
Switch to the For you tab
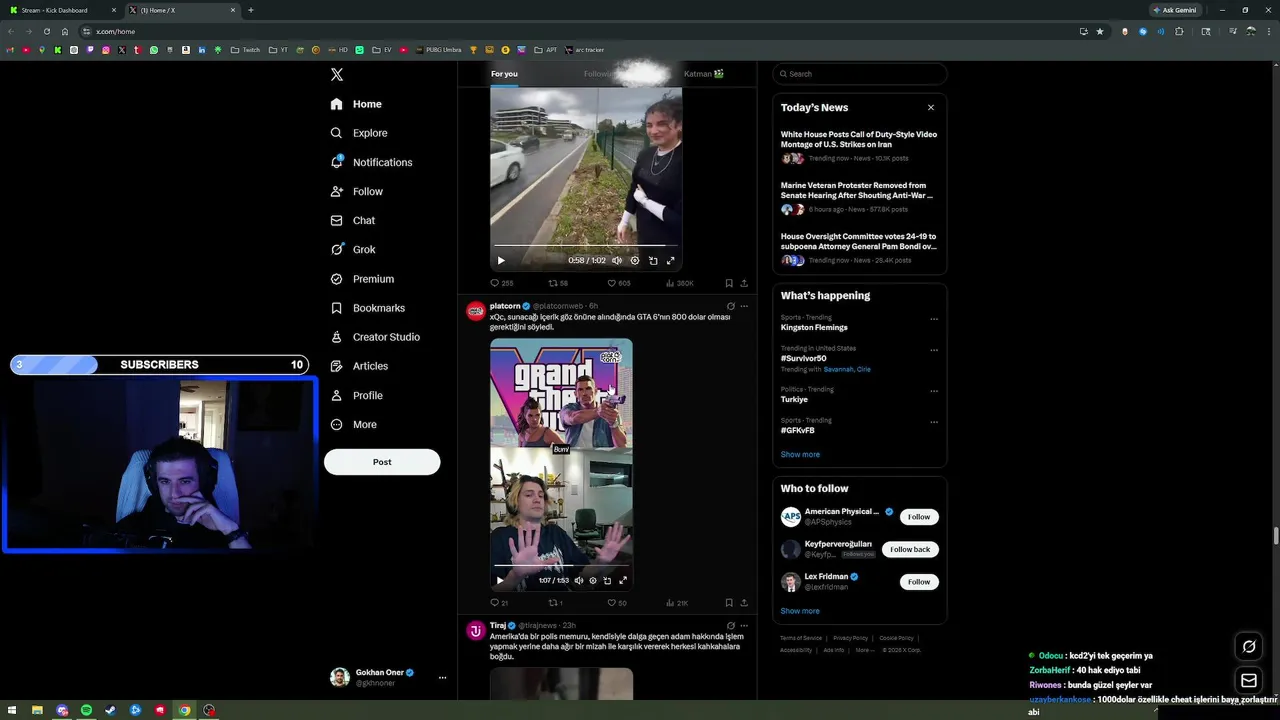(x=504, y=74)
